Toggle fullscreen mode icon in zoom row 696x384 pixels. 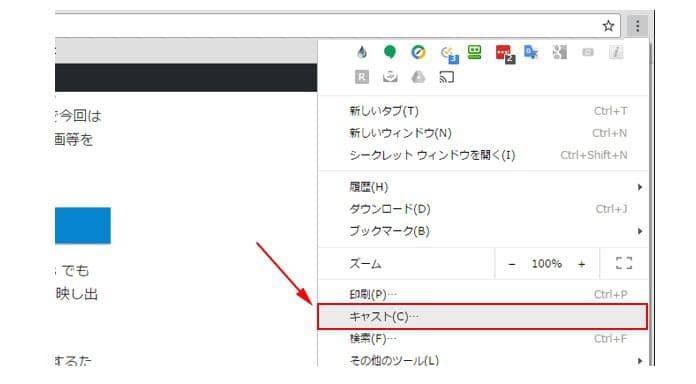(x=624, y=263)
